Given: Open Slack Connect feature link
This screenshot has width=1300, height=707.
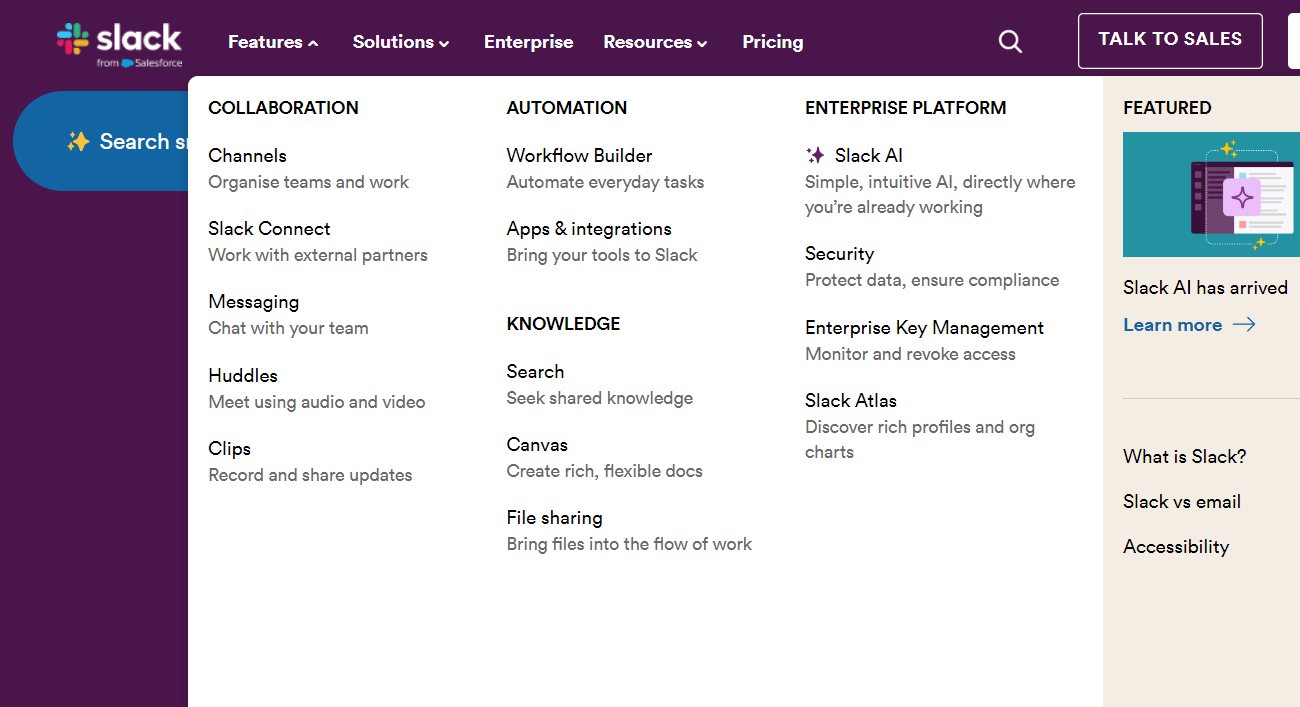Looking at the screenshot, I should pos(269,228).
